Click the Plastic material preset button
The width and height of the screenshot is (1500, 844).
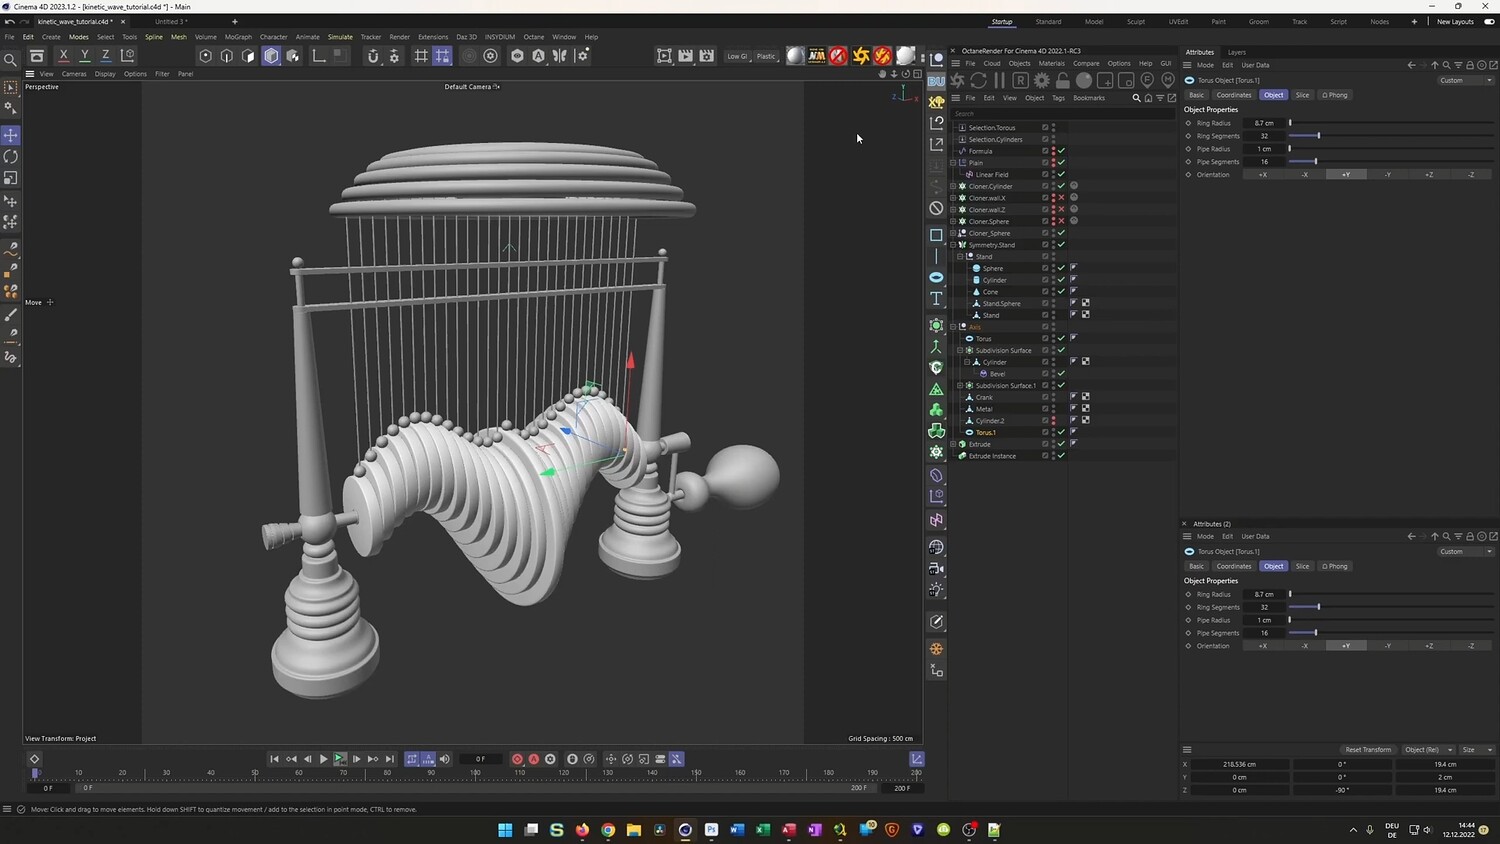coord(766,56)
